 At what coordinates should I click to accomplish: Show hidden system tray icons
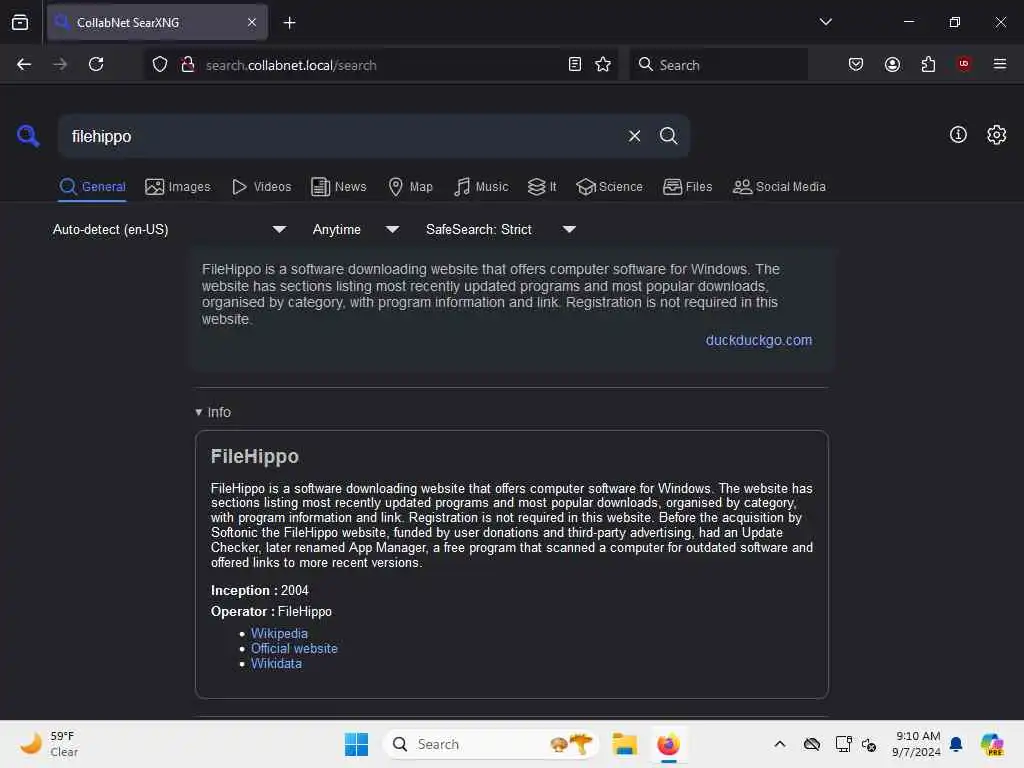tap(780, 744)
